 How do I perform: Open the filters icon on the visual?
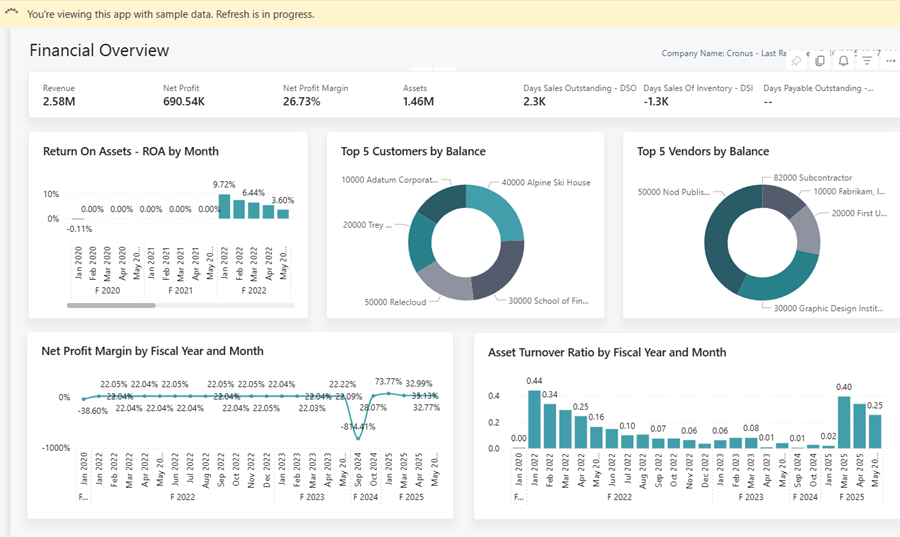(867, 61)
